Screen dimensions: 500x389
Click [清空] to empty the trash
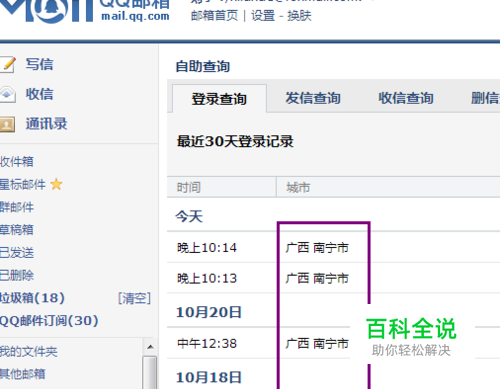[x=134, y=298]
